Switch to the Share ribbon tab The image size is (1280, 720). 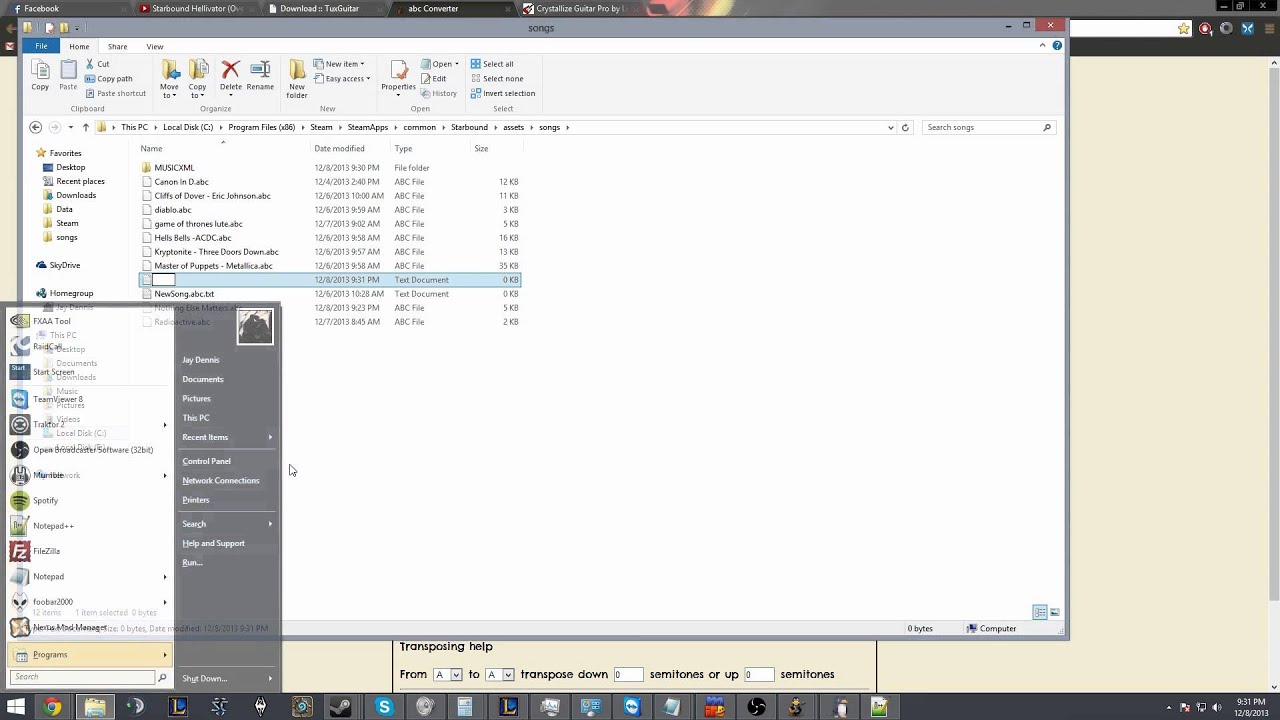117,46
